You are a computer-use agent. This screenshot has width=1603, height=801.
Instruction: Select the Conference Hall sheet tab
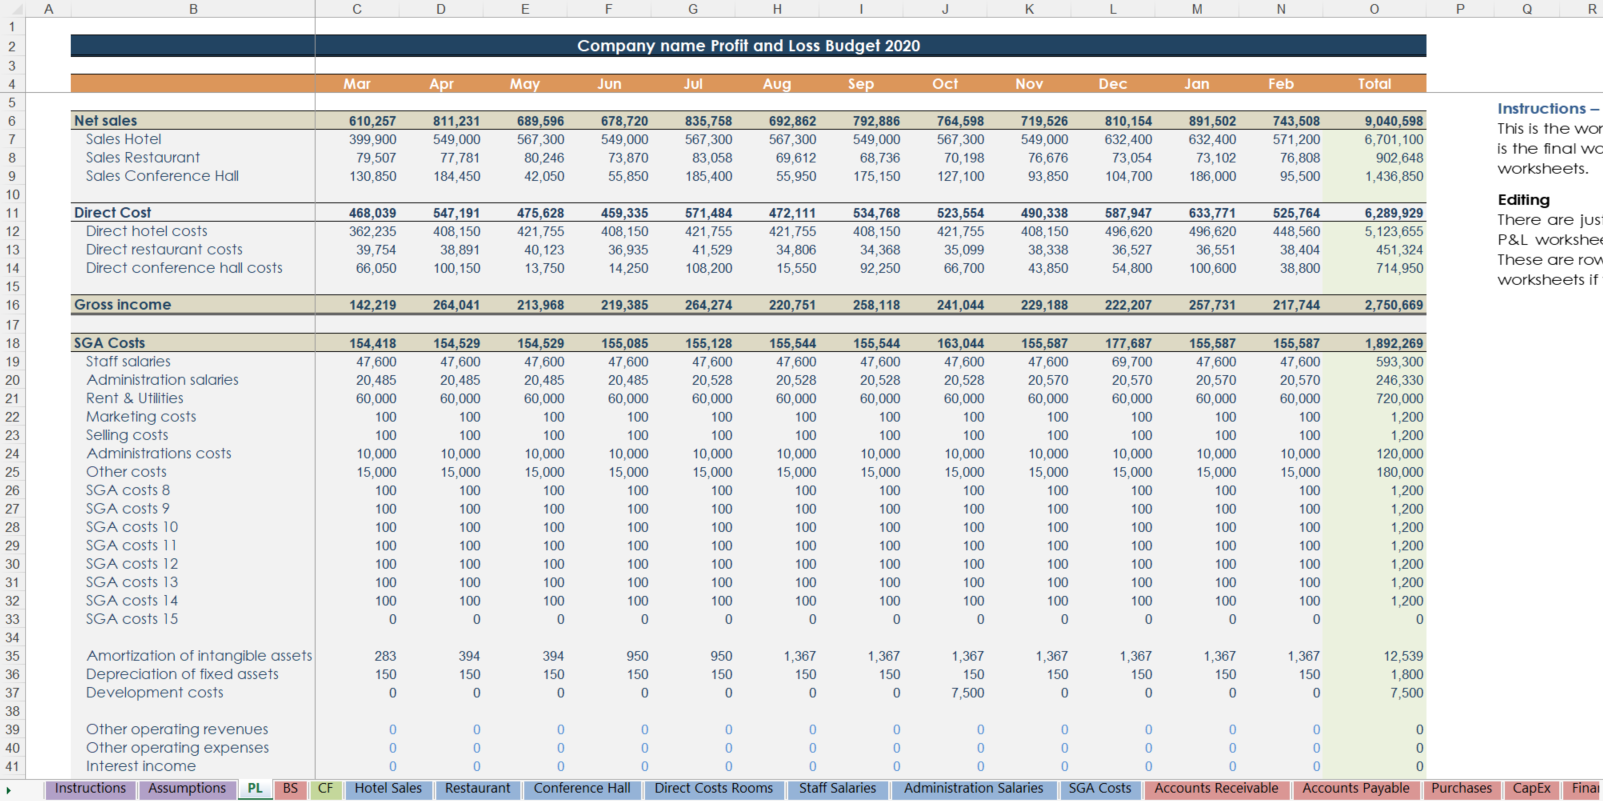tap(582, 789)
